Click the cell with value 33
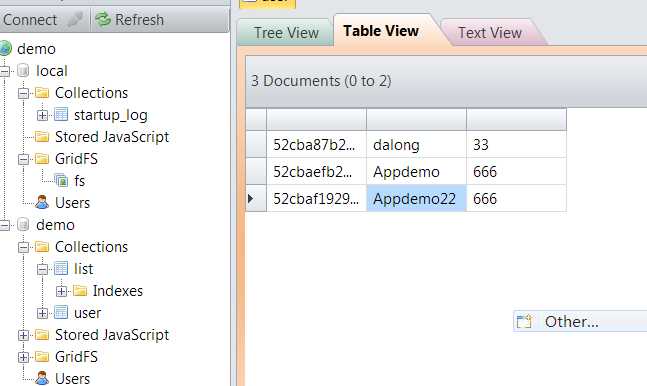 pyautogui.click(x=516, y=144)
